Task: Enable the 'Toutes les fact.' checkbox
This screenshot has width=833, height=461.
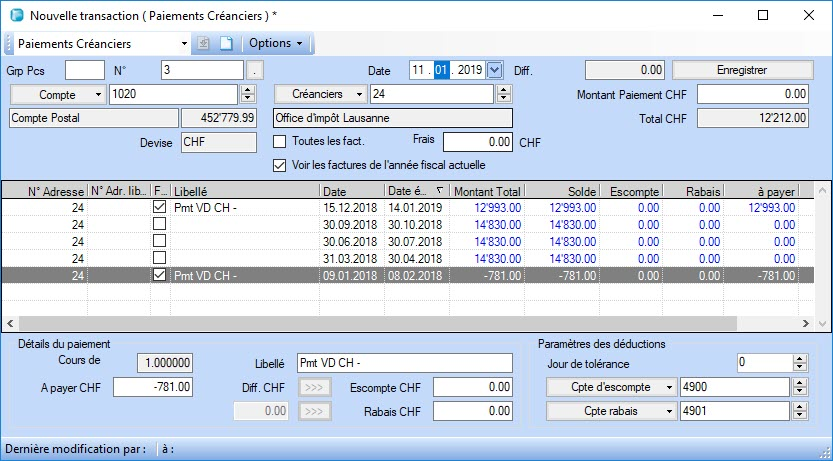Action: (x=280, y=141)
